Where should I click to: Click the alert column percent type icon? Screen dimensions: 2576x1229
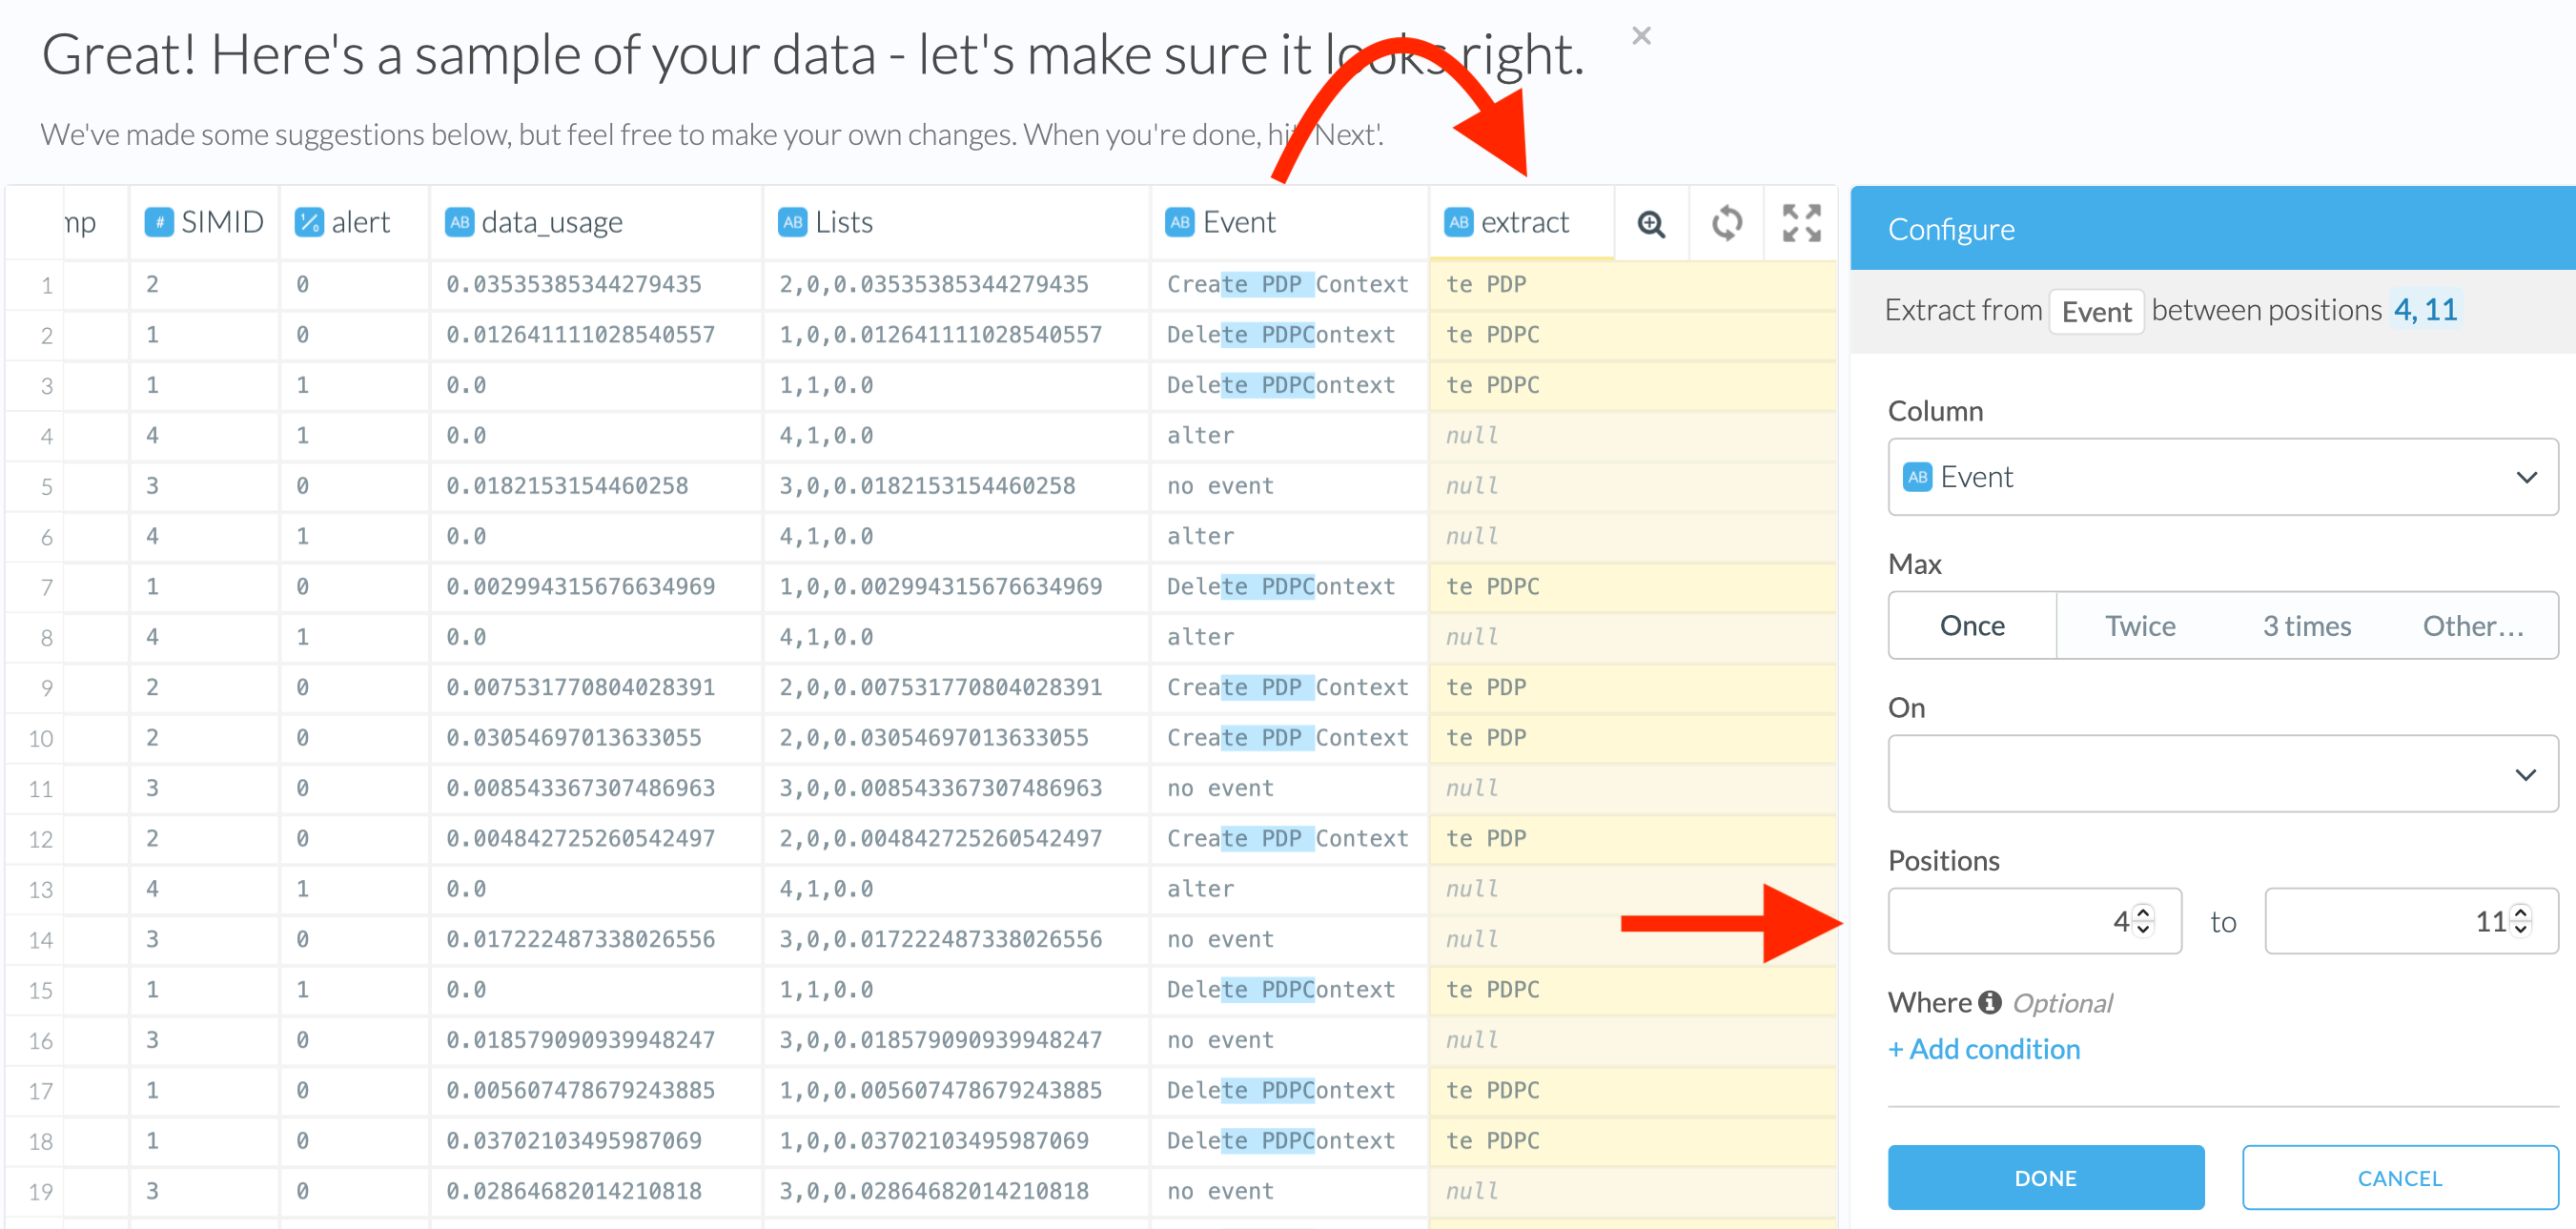pos(309,222)
